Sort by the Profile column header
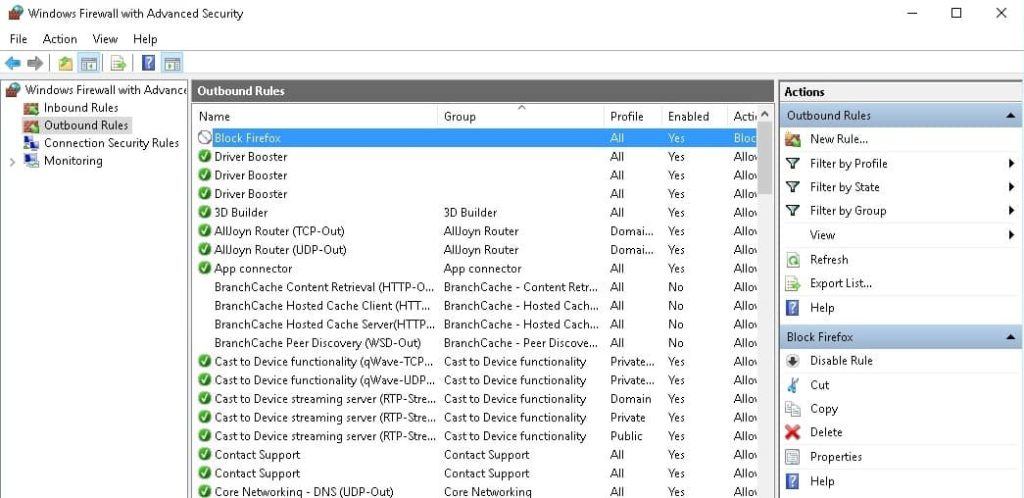Viewport: 1024px width, 498px height. point(632,117)
